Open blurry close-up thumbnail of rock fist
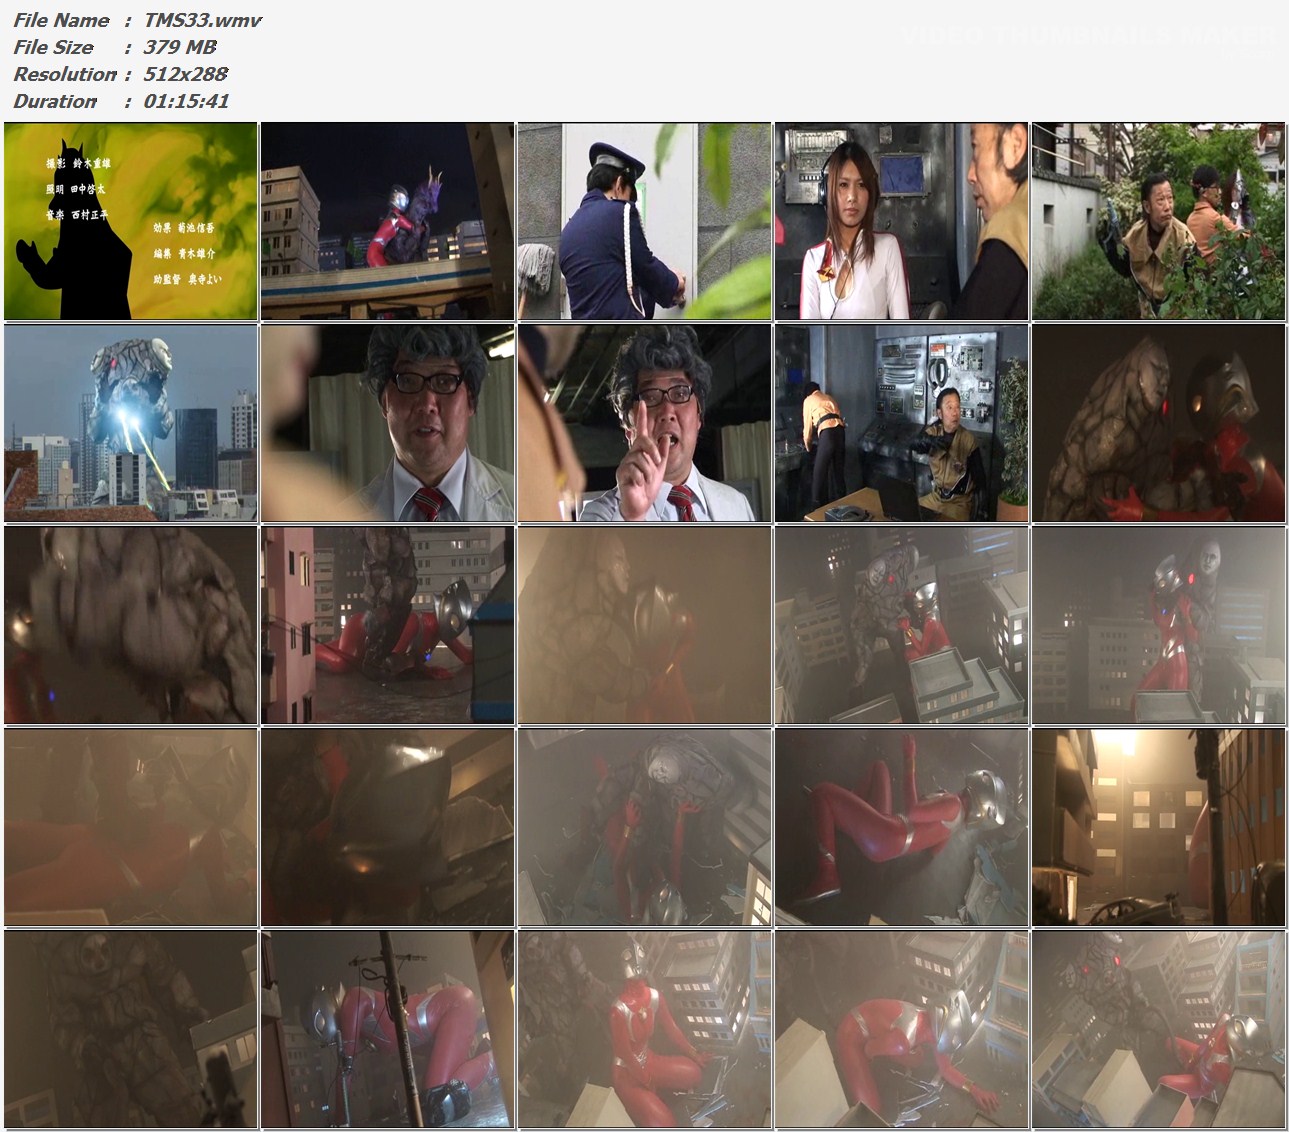 click(131, 625)
